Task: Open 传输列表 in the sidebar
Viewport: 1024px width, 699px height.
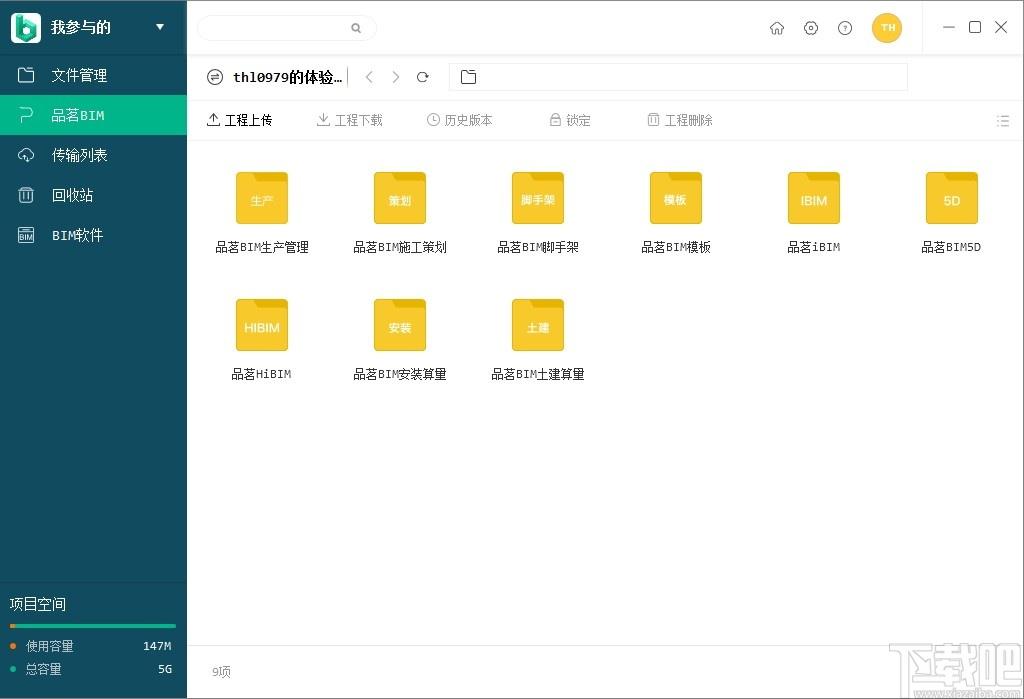Action: pyautogui.click(x=93, y=155)
